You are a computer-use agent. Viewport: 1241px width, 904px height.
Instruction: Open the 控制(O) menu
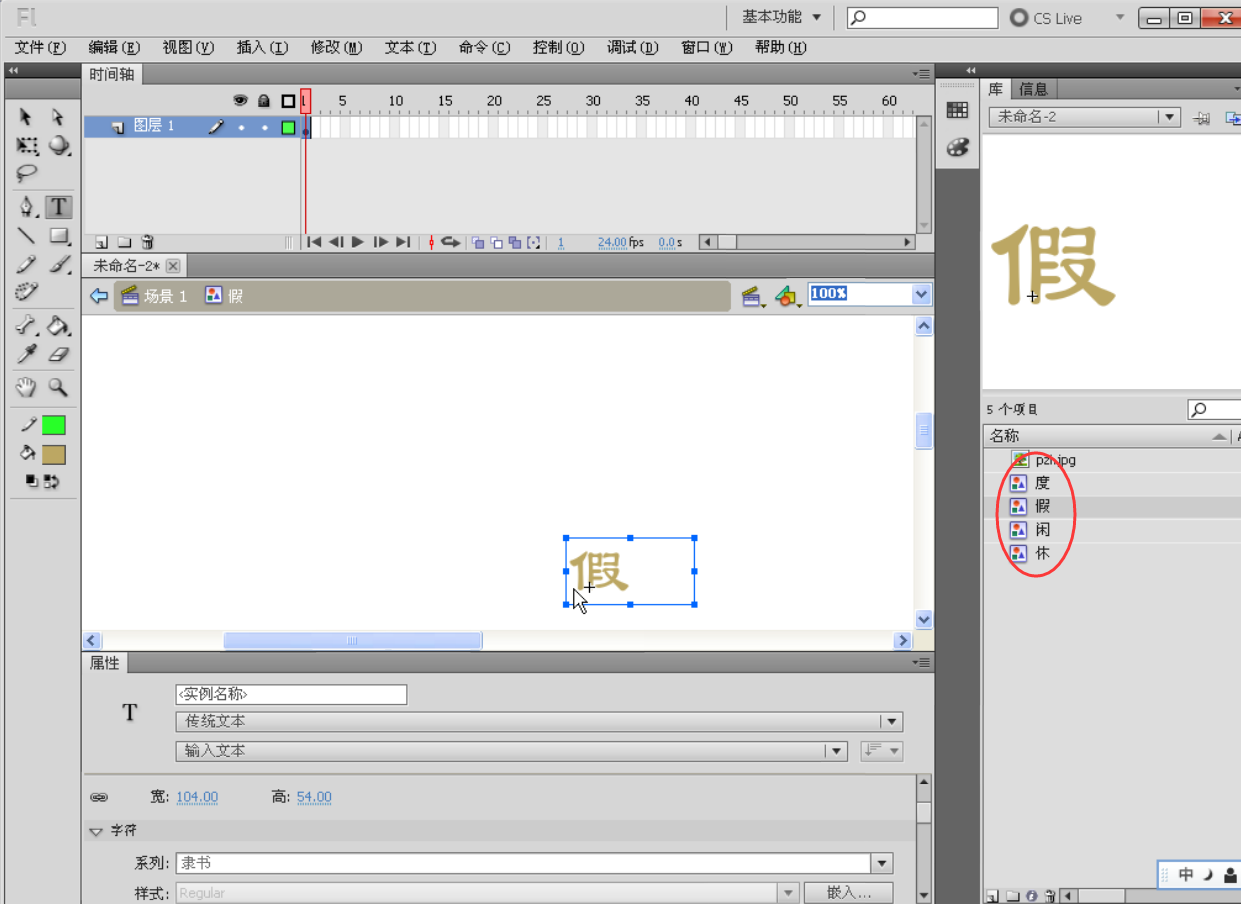558,47
